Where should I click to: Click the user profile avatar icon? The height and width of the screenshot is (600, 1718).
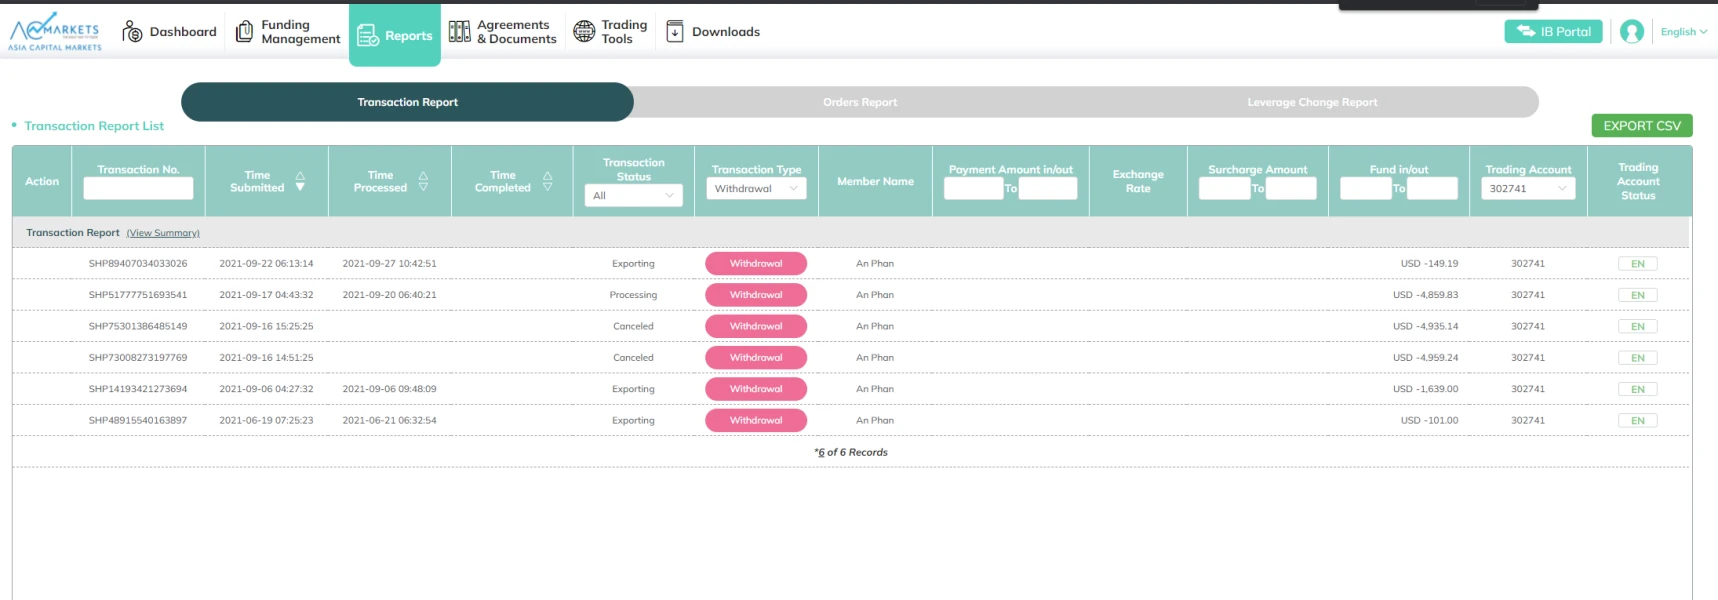click(1631, 32)
